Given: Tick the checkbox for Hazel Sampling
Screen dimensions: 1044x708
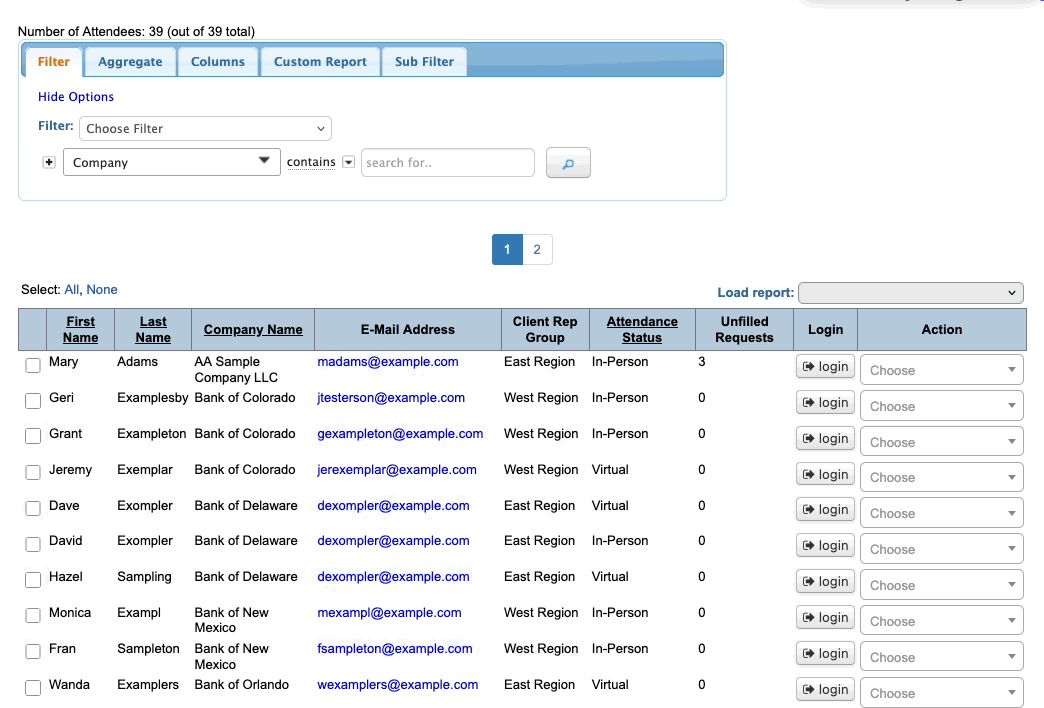Looking at the screenshot, I should [x=33, y=580].
